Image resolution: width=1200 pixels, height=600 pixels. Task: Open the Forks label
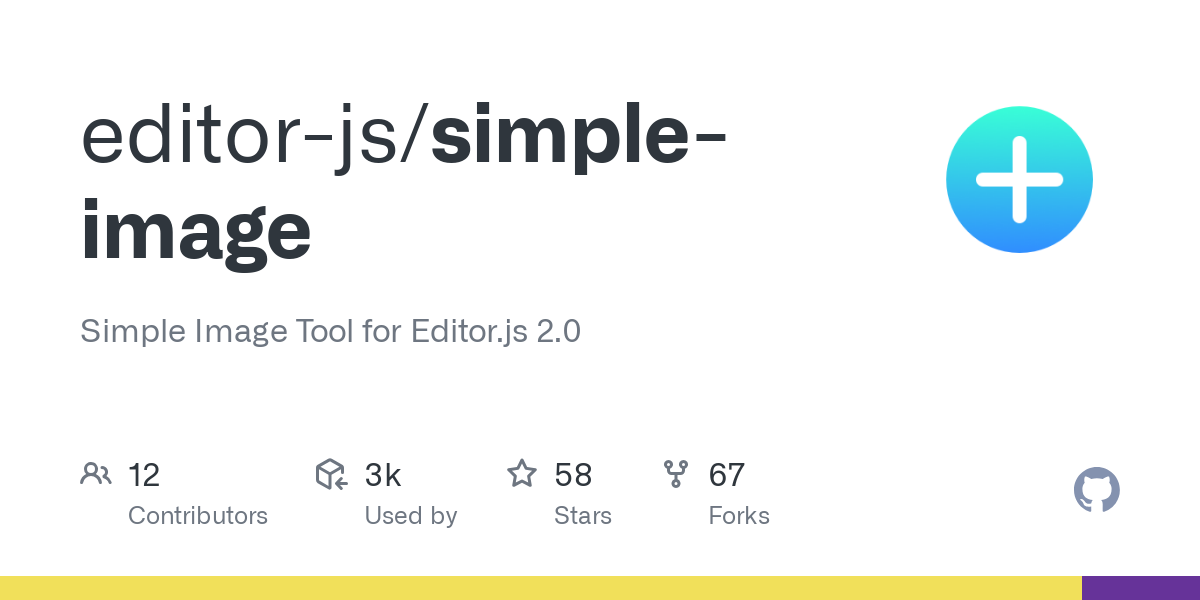point(739,516)
